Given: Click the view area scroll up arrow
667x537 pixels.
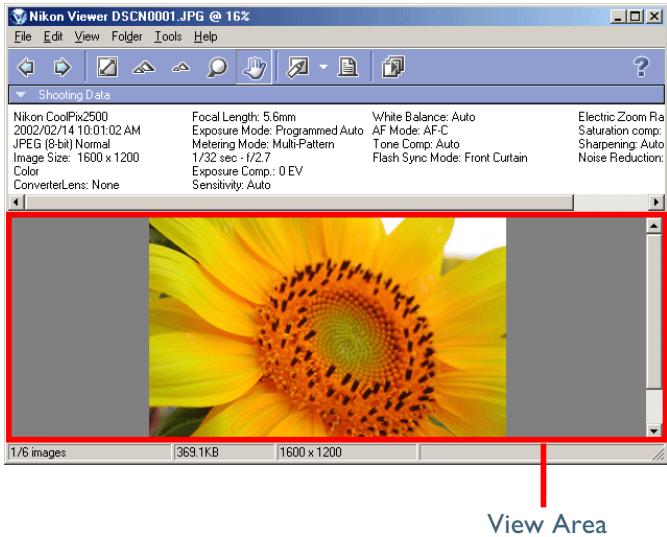Looking at the screenshot, I should pyautogui.click(x=653, y=225).
